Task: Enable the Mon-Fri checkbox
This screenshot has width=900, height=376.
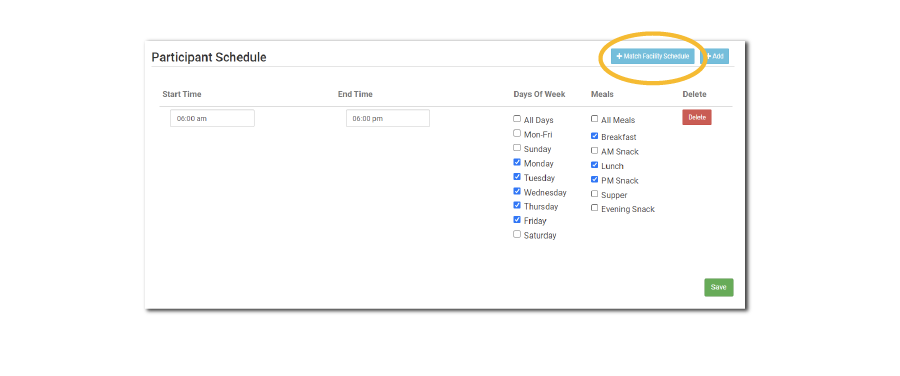Action: (x=517, y=133)
